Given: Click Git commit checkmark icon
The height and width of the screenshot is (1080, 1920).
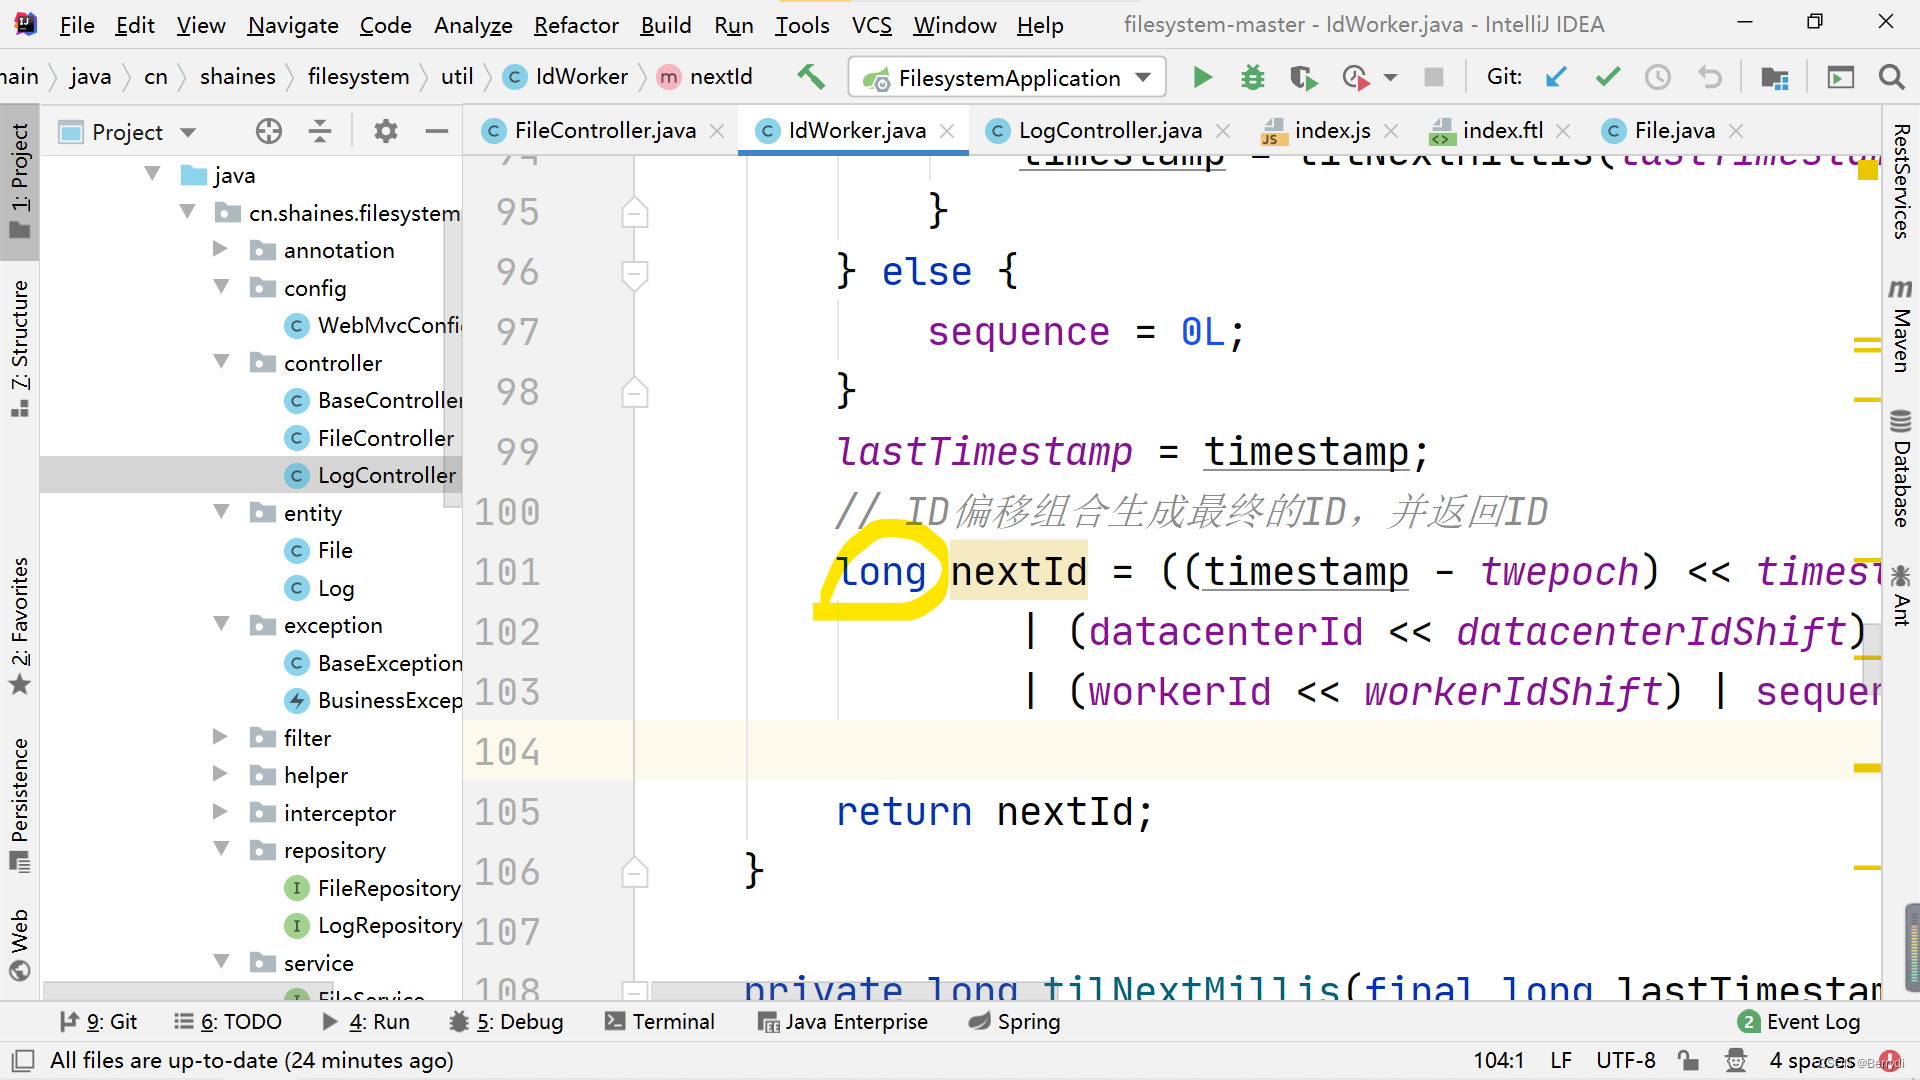Looking at the screenshot, I should click(x=1607, y=77).
